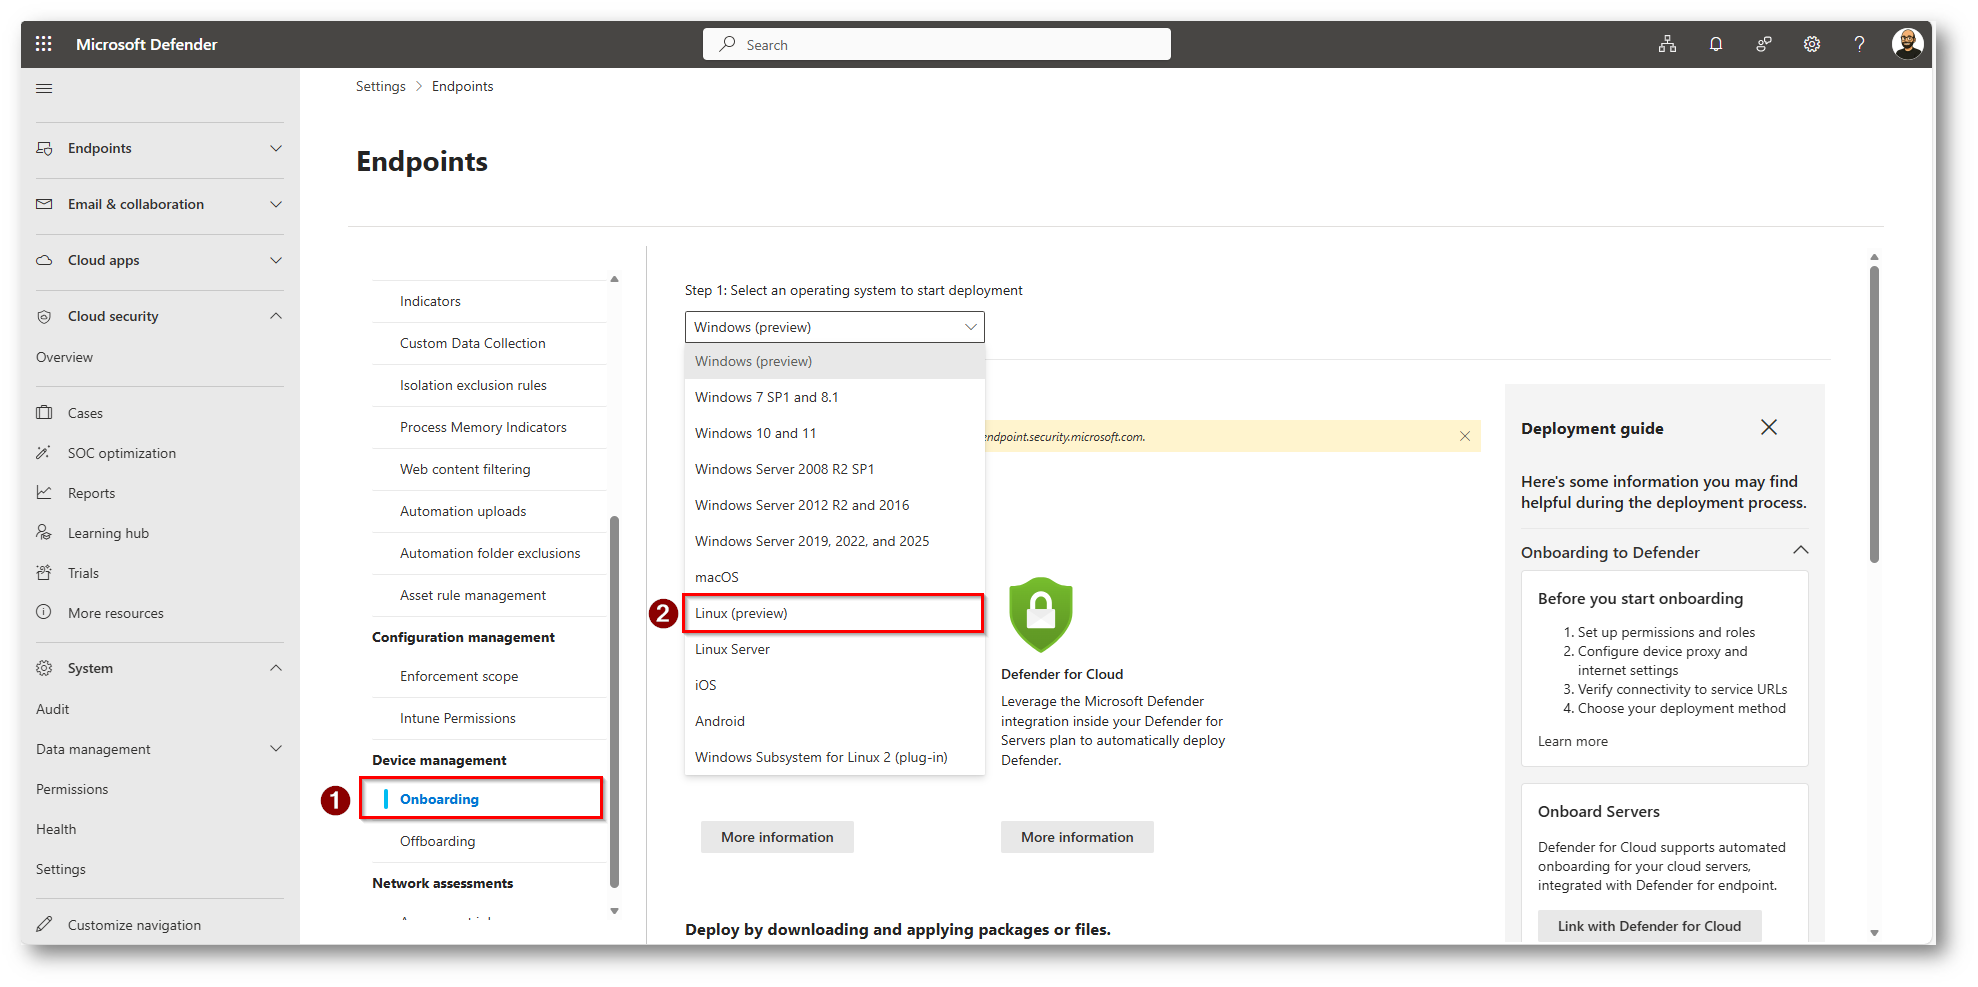Open the community feedback icon in header

click(1763, 44)
